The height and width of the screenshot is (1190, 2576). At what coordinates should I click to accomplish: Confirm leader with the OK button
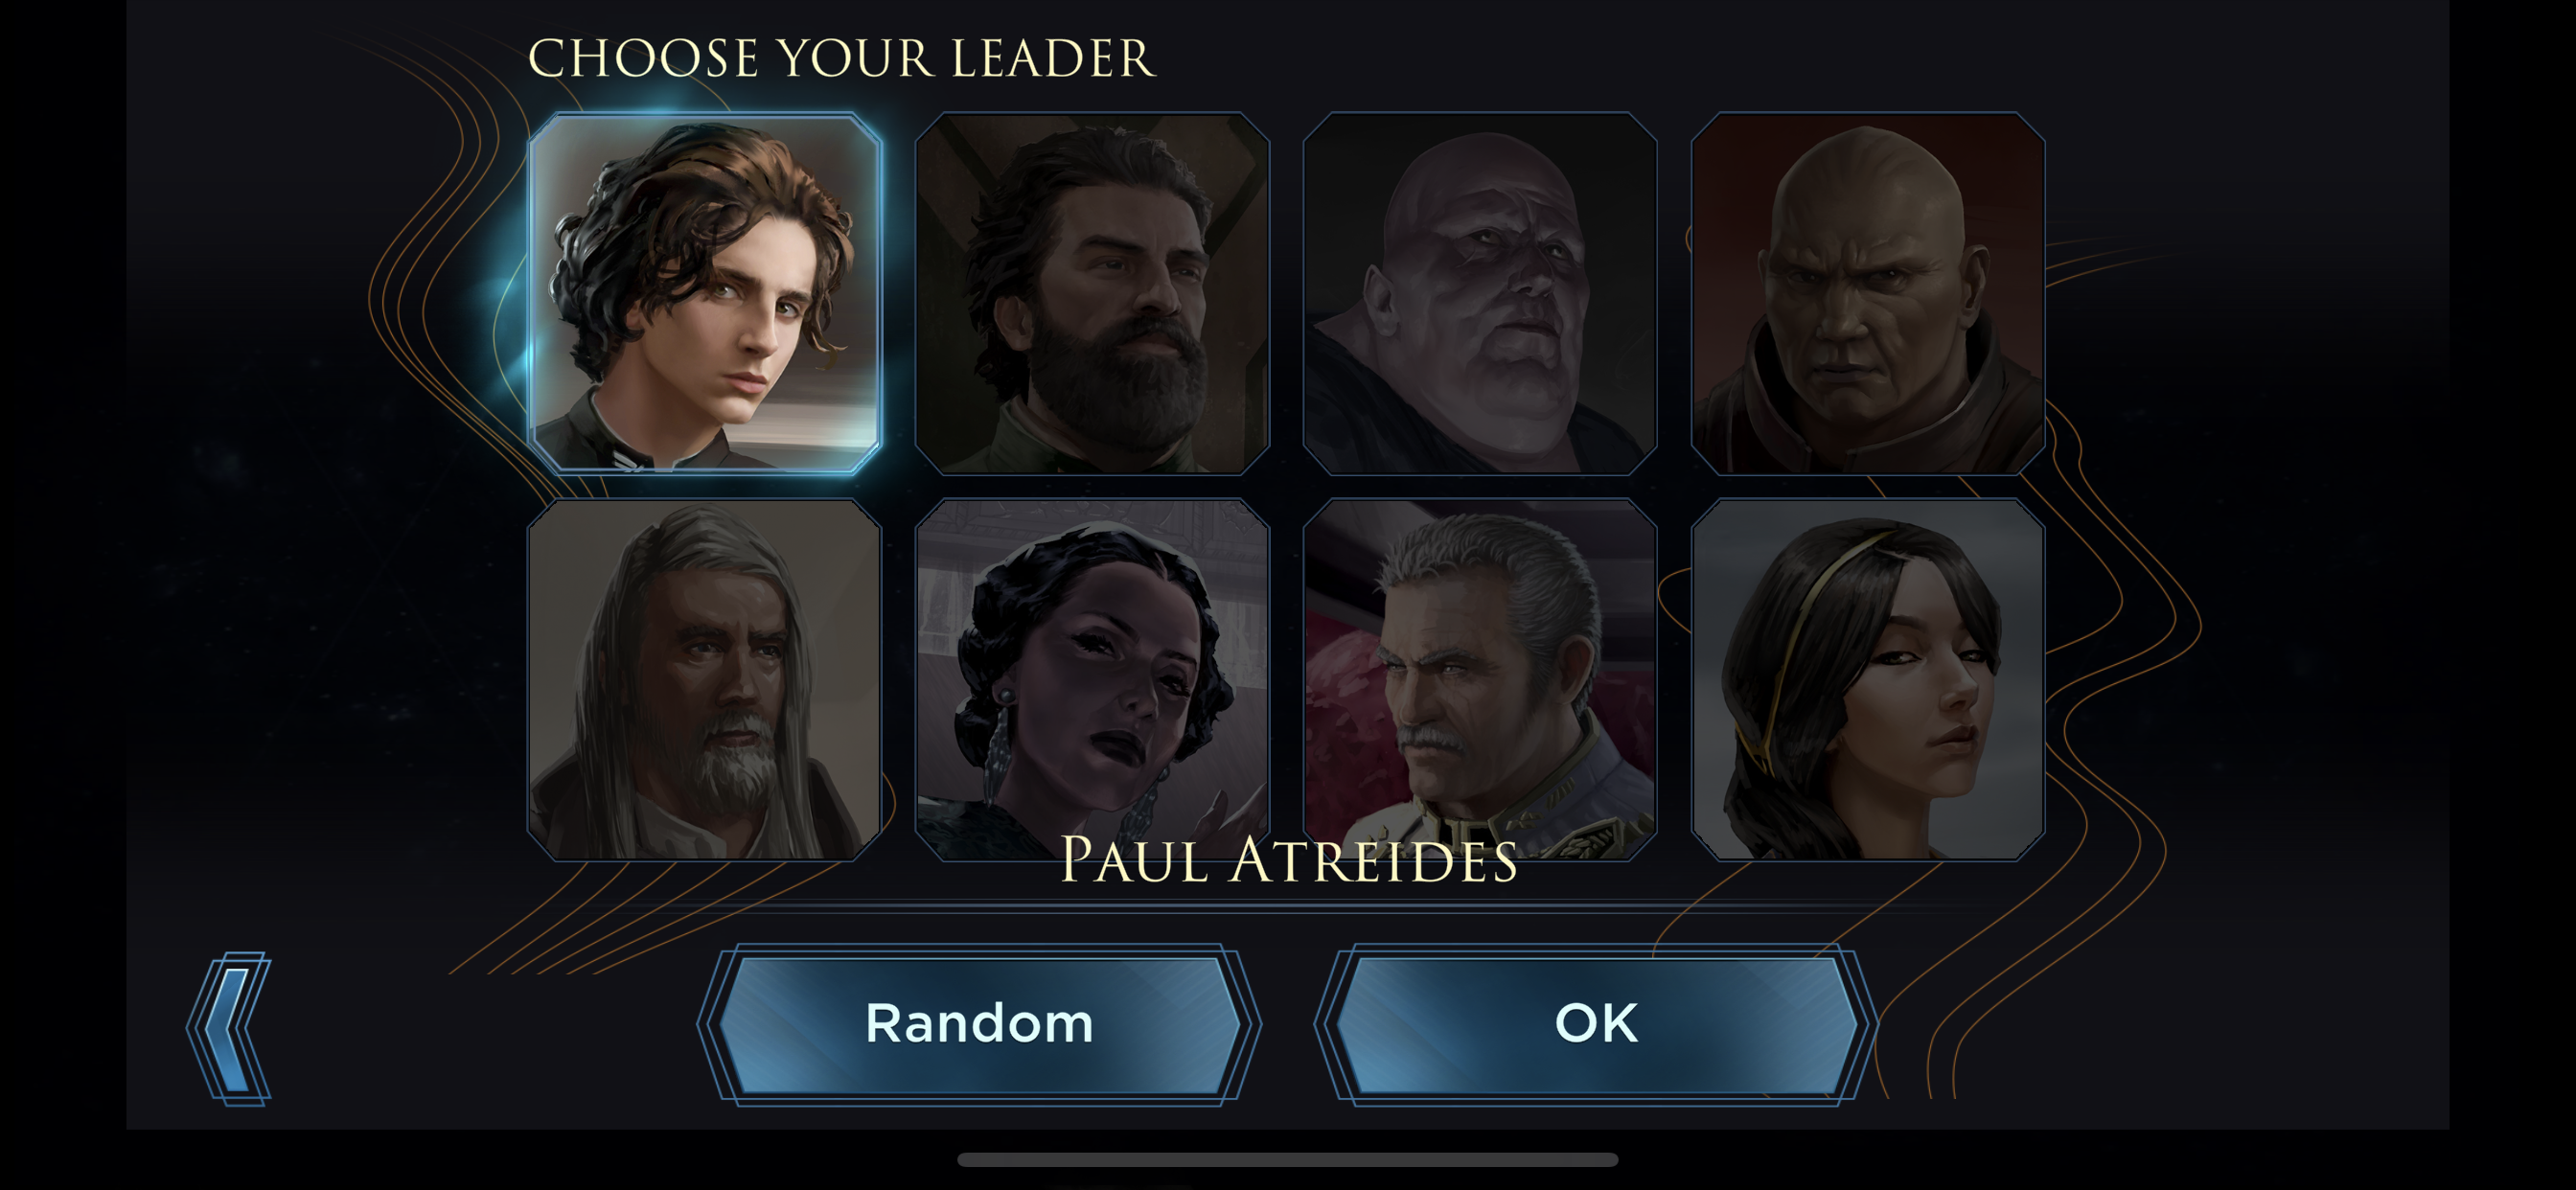(1596, 1025)
